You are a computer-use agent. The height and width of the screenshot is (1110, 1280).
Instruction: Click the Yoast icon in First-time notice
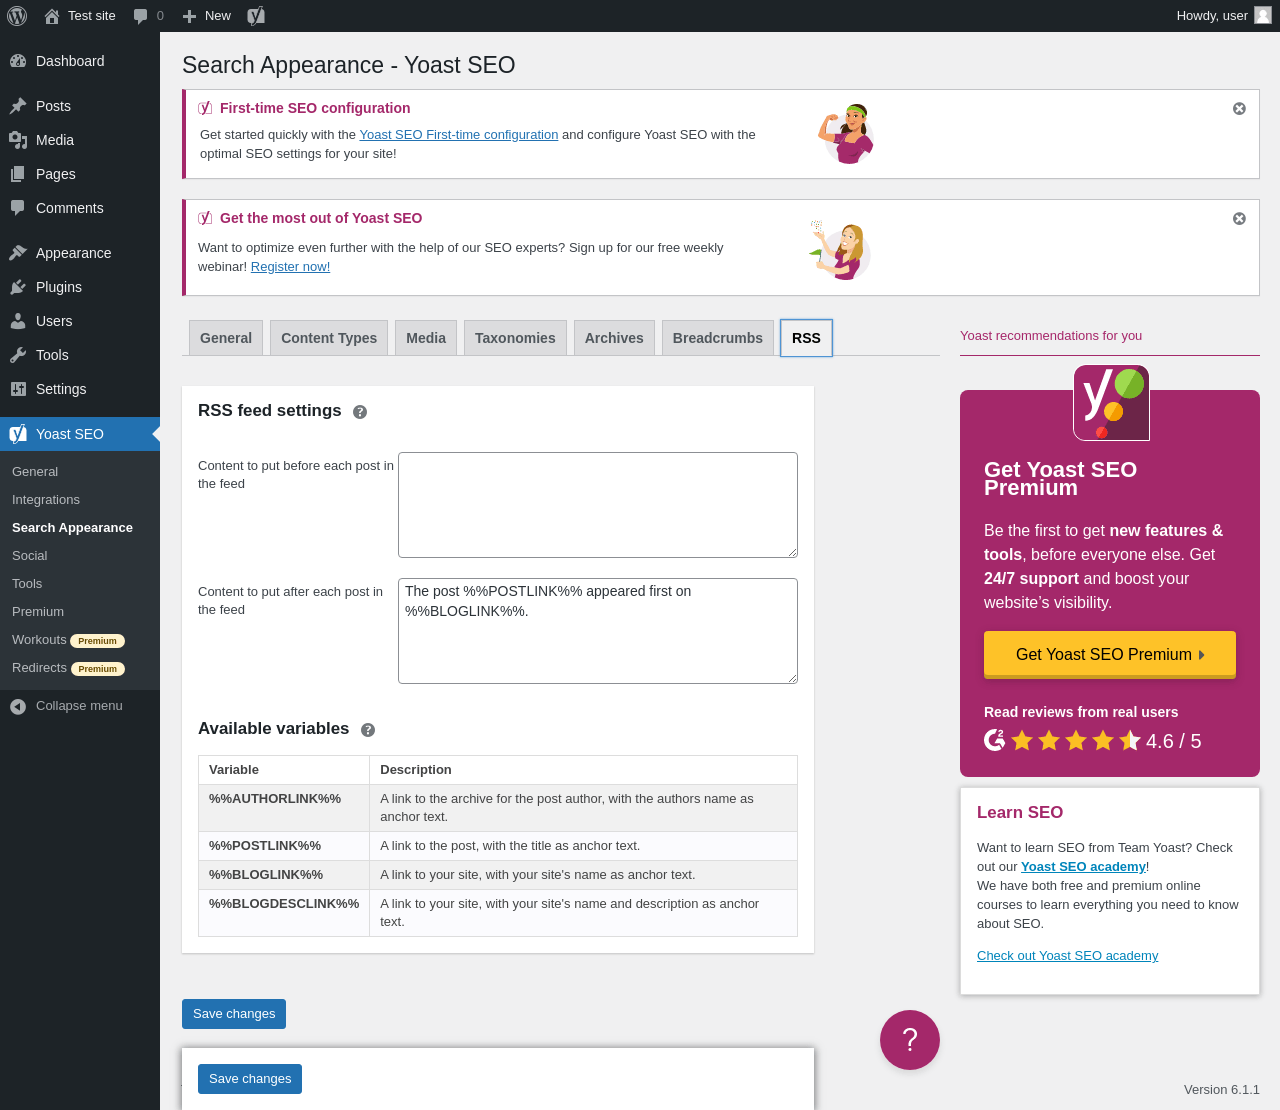(205, 108)
